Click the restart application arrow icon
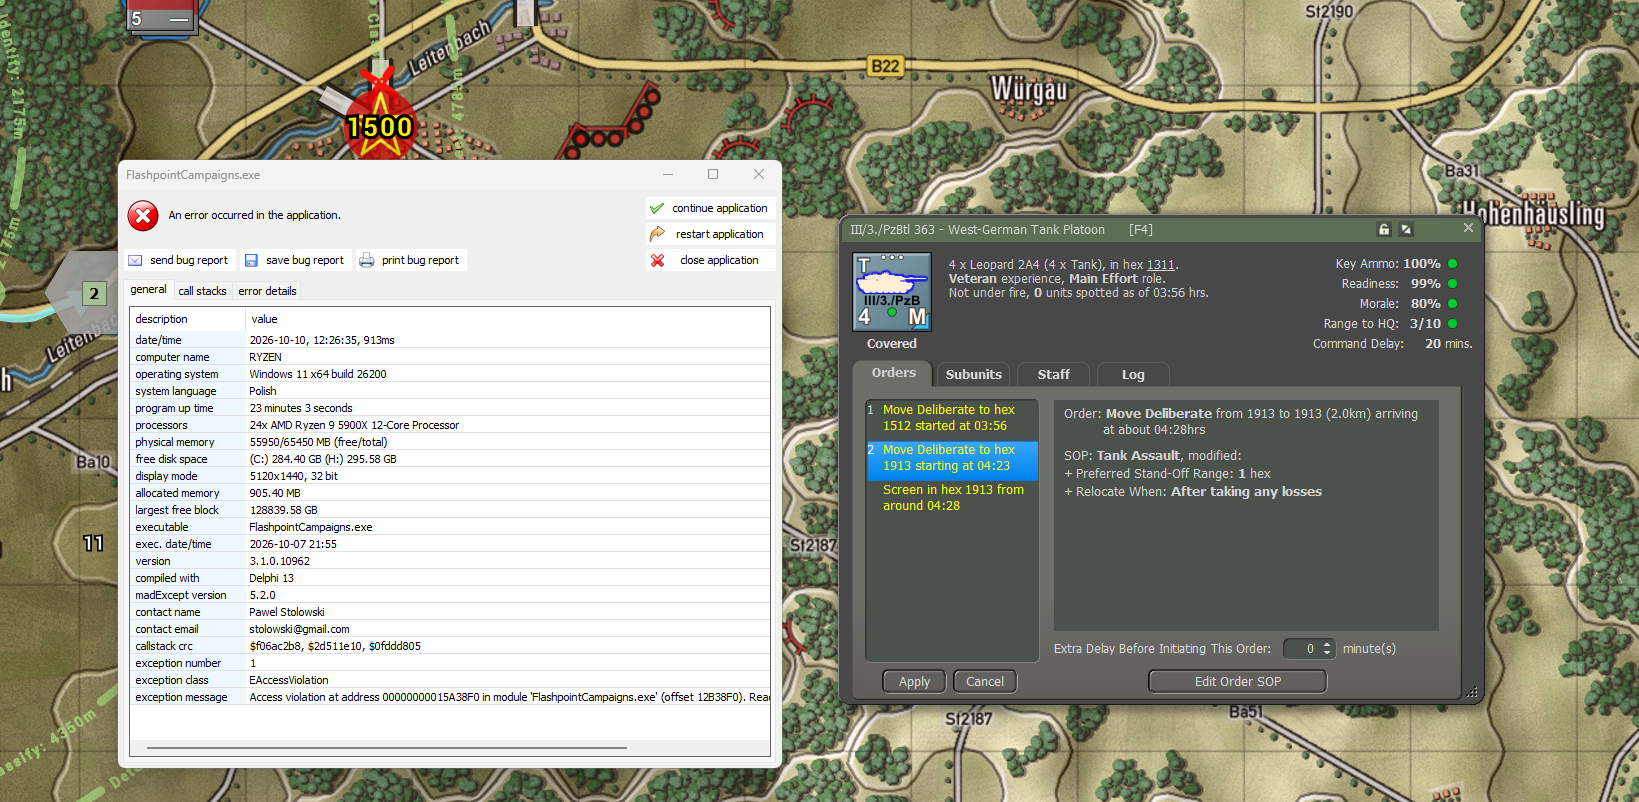1639x802 pixels. click(x=657, y=234)
